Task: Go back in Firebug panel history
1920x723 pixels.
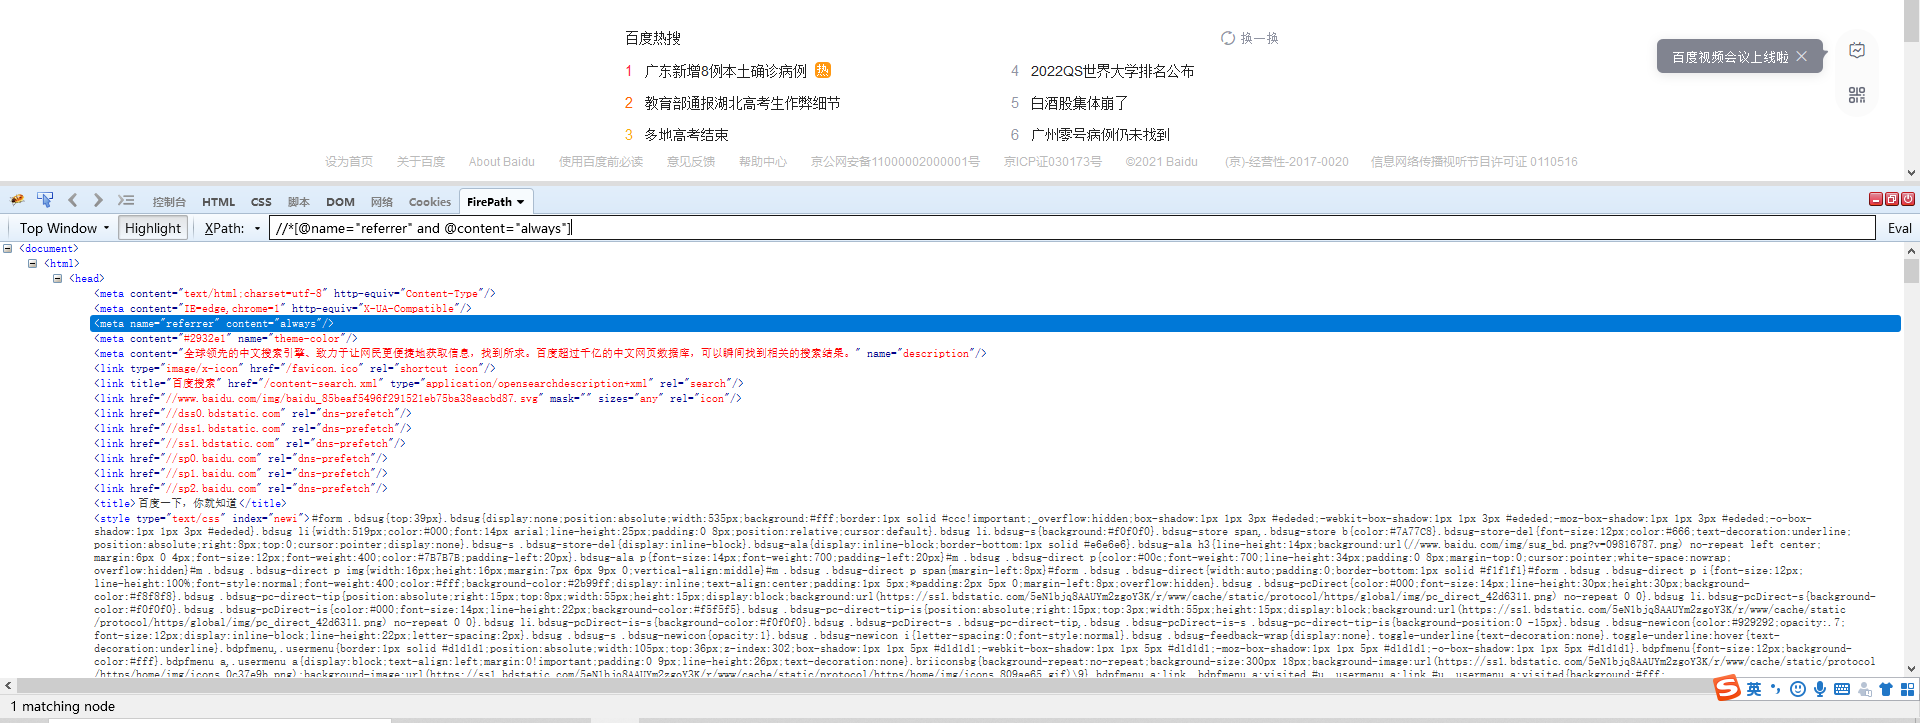Action: tap(73, 200)
